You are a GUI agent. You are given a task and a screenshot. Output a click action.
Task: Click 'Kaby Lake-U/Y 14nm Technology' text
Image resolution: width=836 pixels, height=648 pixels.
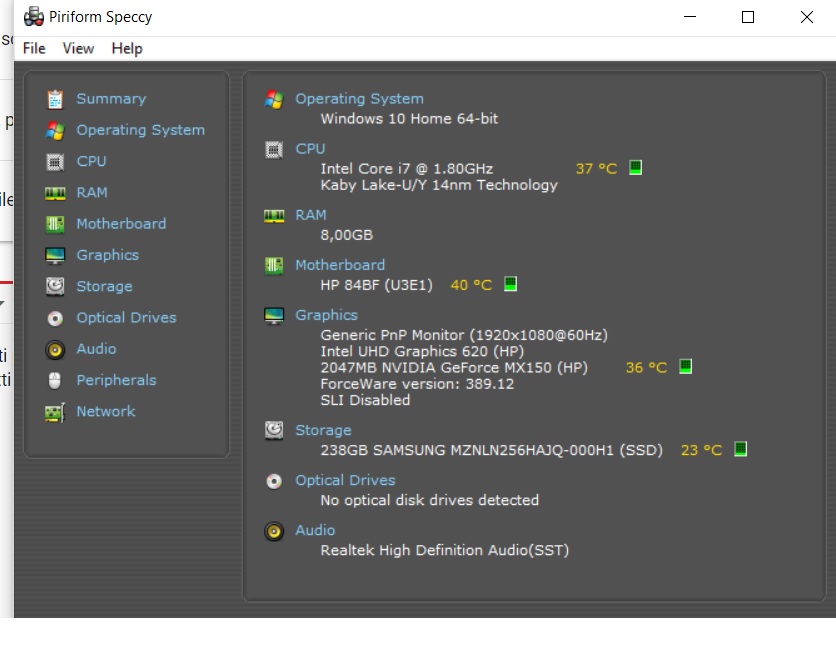pyautogui.click(x=439, y=185)
